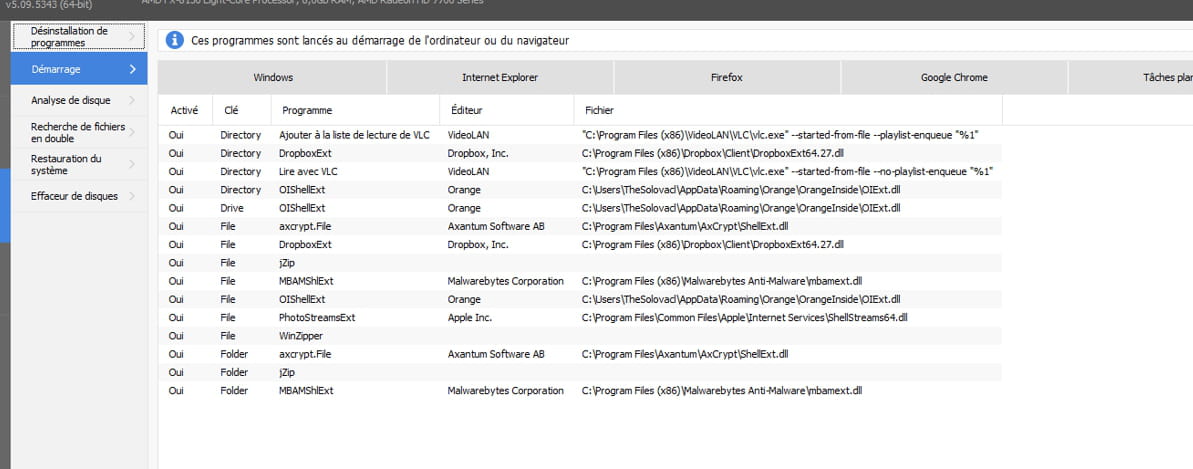
Task: Open Désinstallation de programmes section
Action: (69, 37)
